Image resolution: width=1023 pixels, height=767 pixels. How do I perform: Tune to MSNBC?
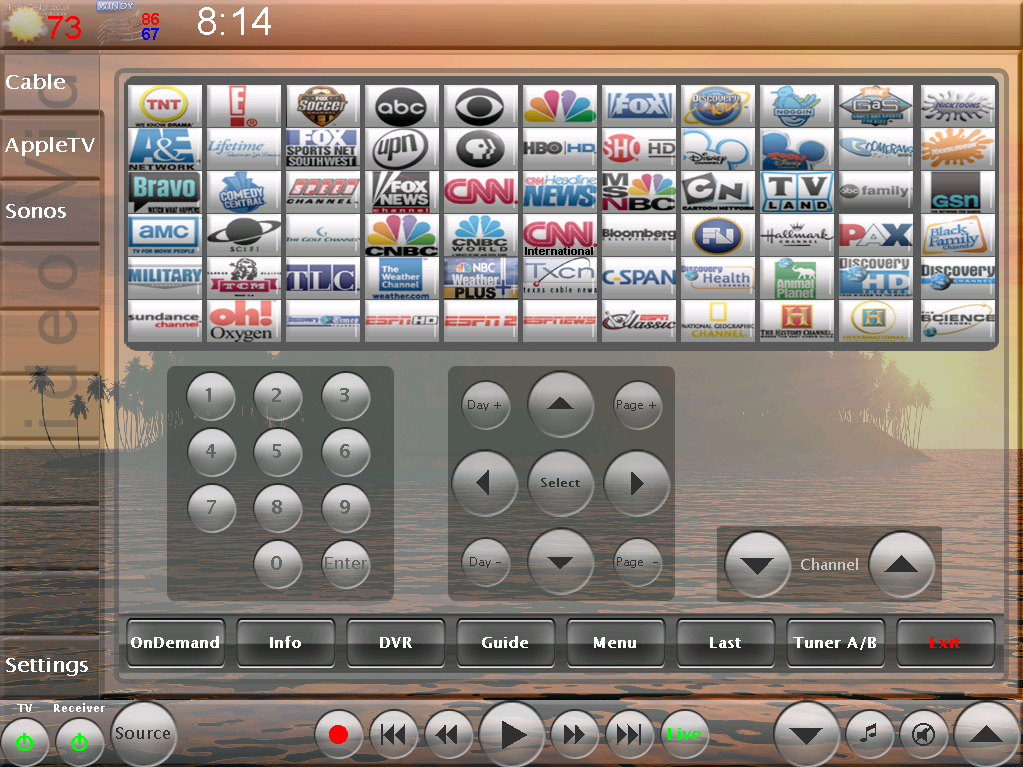[x=638, y=192]
